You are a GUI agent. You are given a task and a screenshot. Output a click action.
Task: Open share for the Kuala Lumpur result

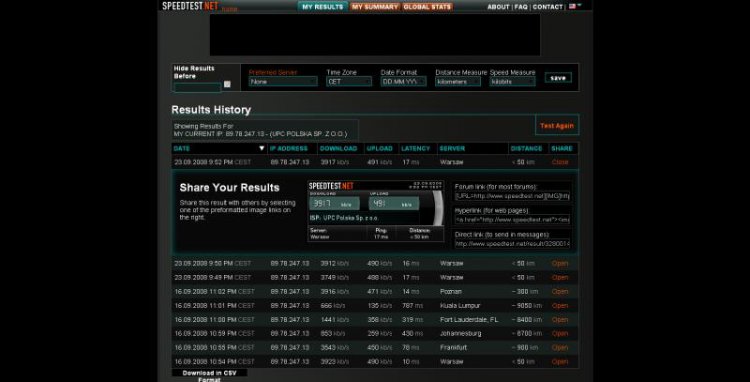click(x=560, y=306)
